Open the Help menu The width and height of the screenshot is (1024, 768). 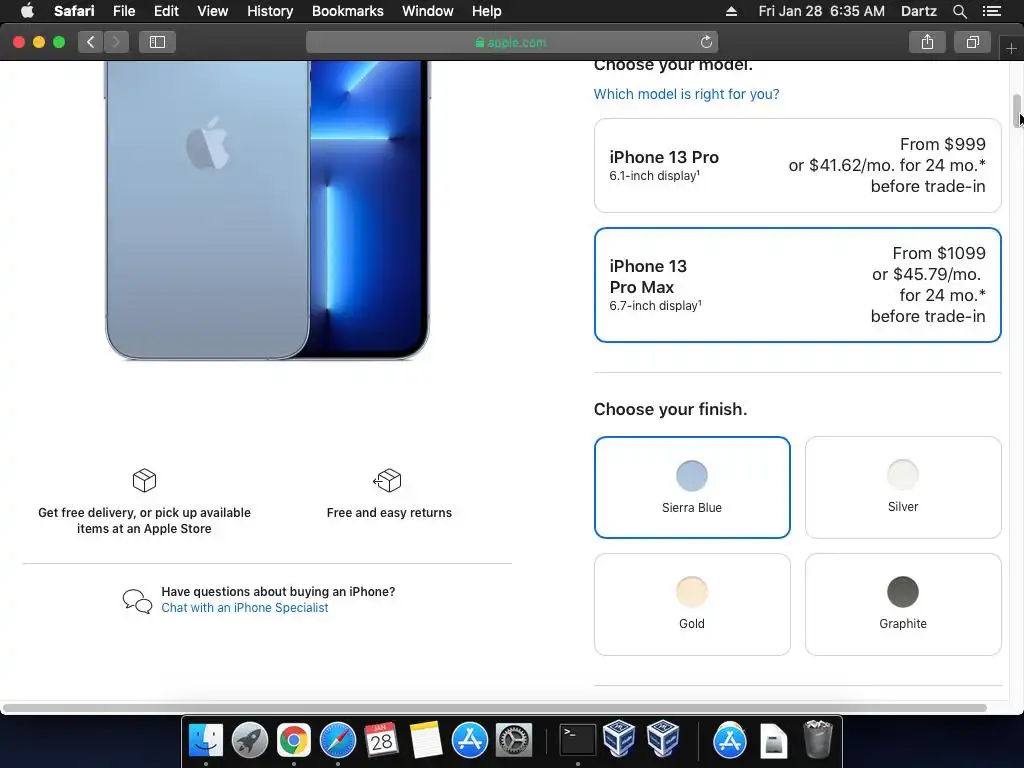click(x=487, y=11)
